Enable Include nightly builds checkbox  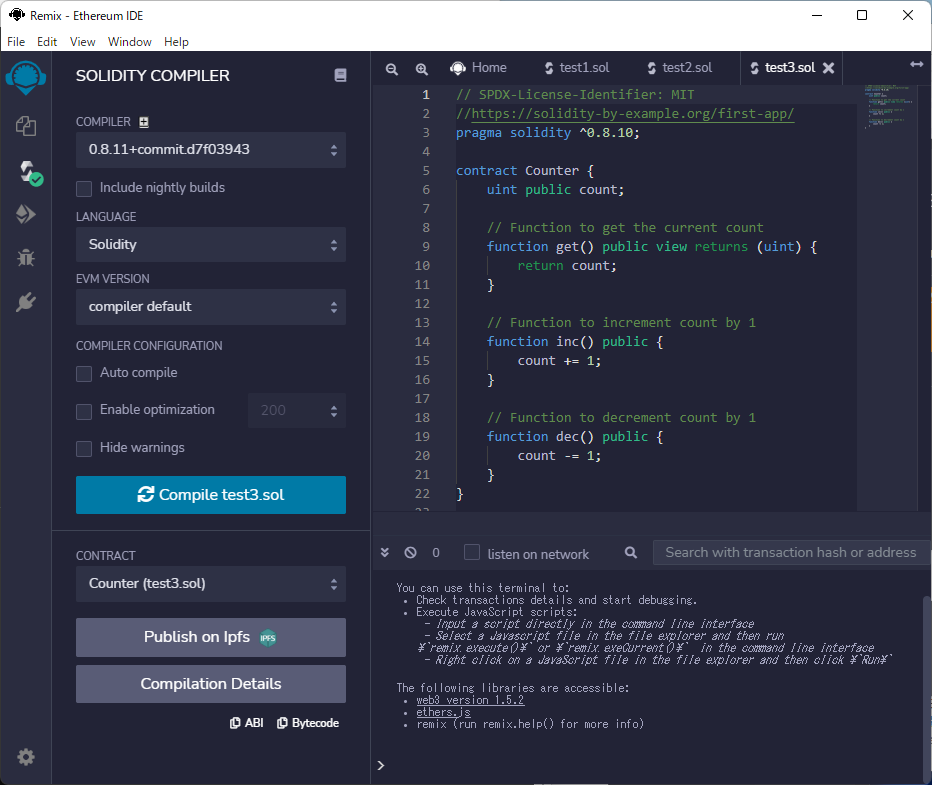[84, 188]
